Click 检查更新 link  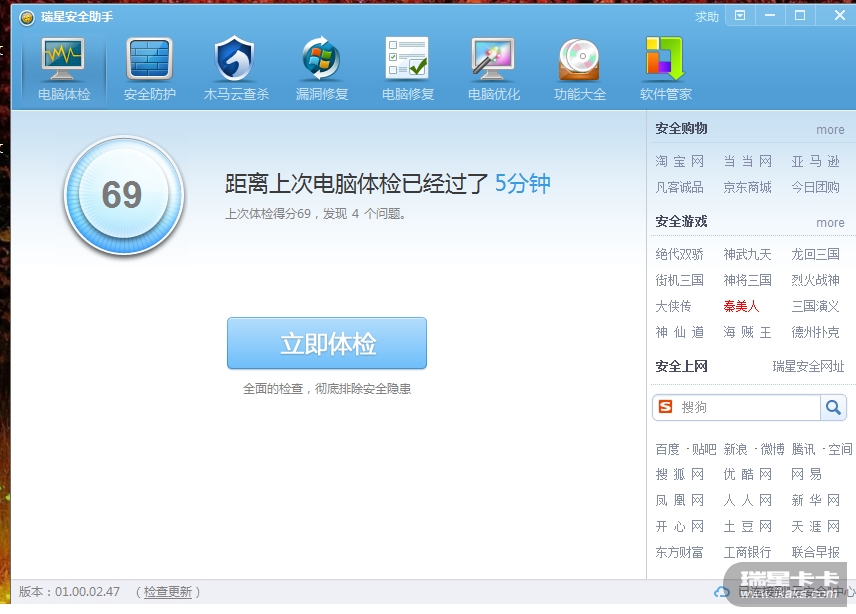click(168, 592)
